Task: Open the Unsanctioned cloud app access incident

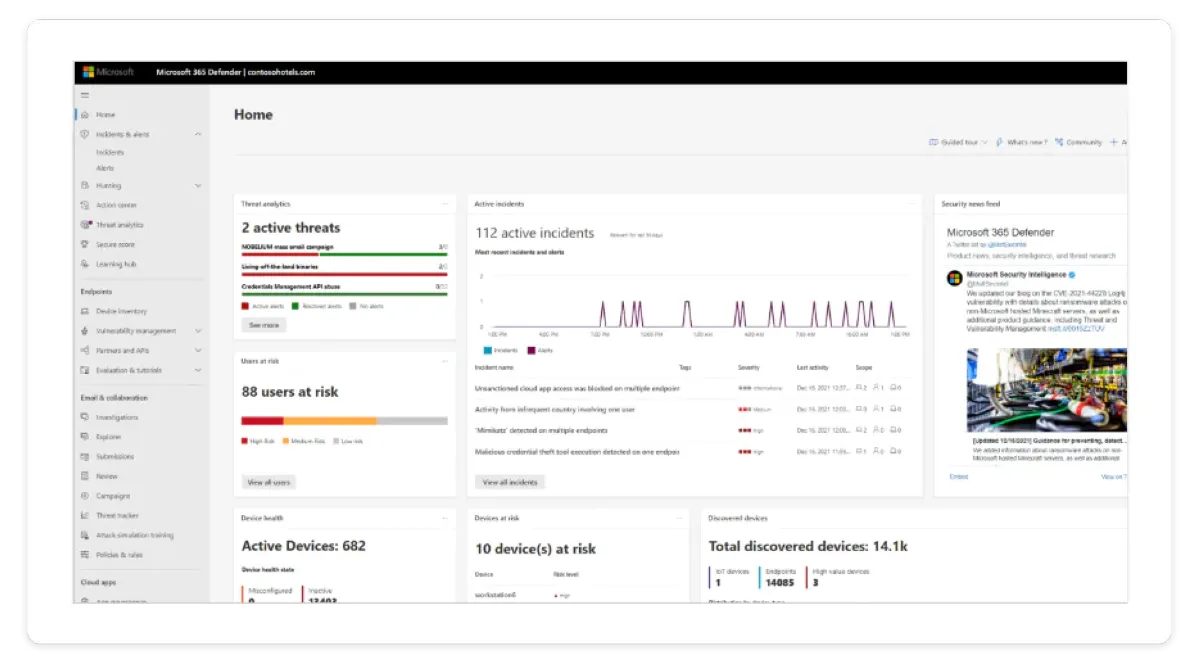Action: pyautogui.click(x=689, y=388)
